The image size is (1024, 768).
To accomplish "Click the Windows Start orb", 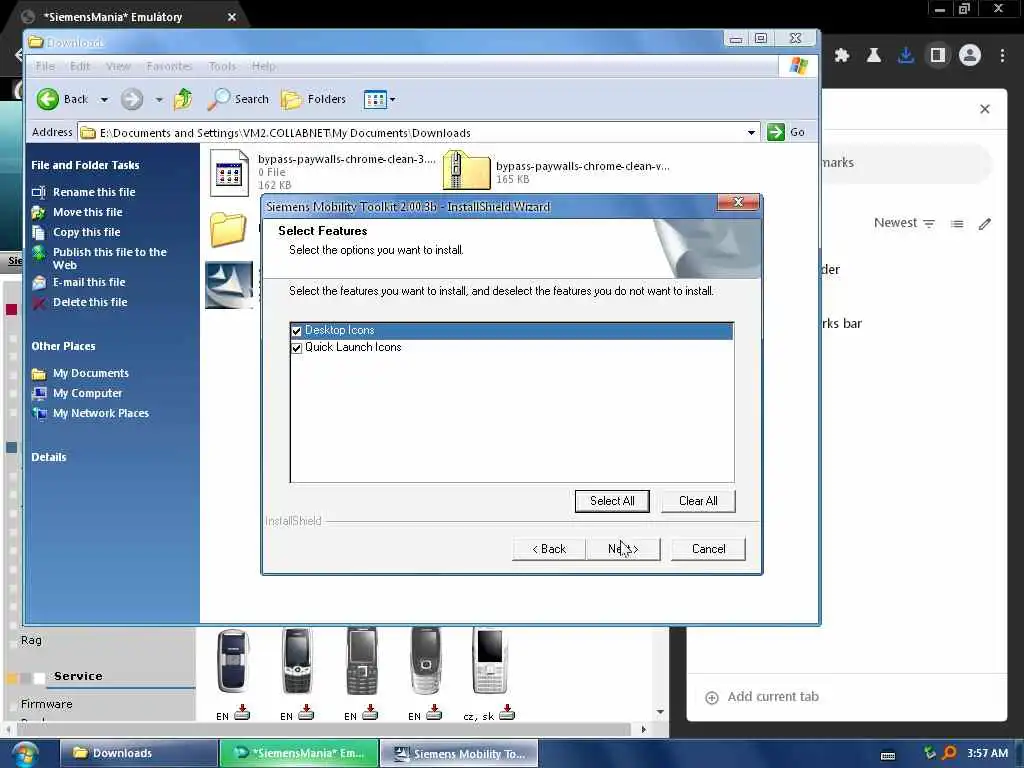I will tap(24, 754).
